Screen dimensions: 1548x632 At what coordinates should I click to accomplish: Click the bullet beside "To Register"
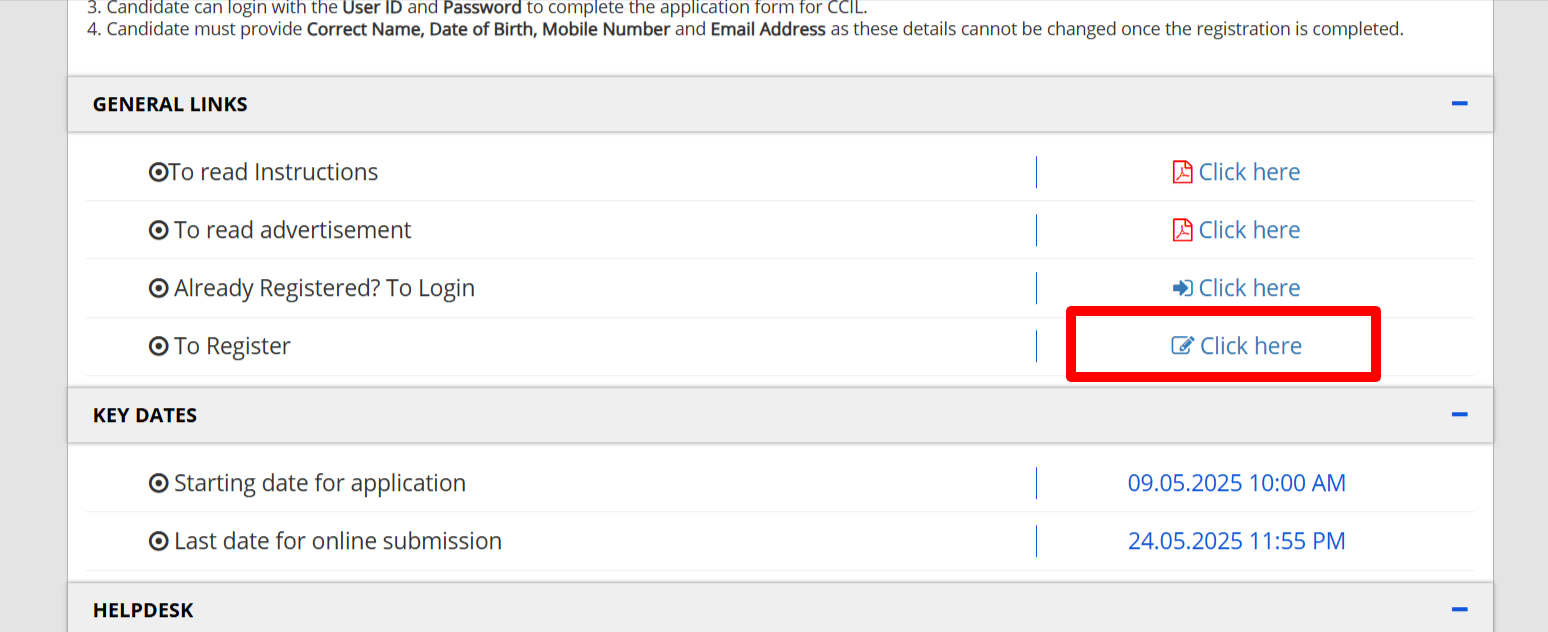click(157, 346)
